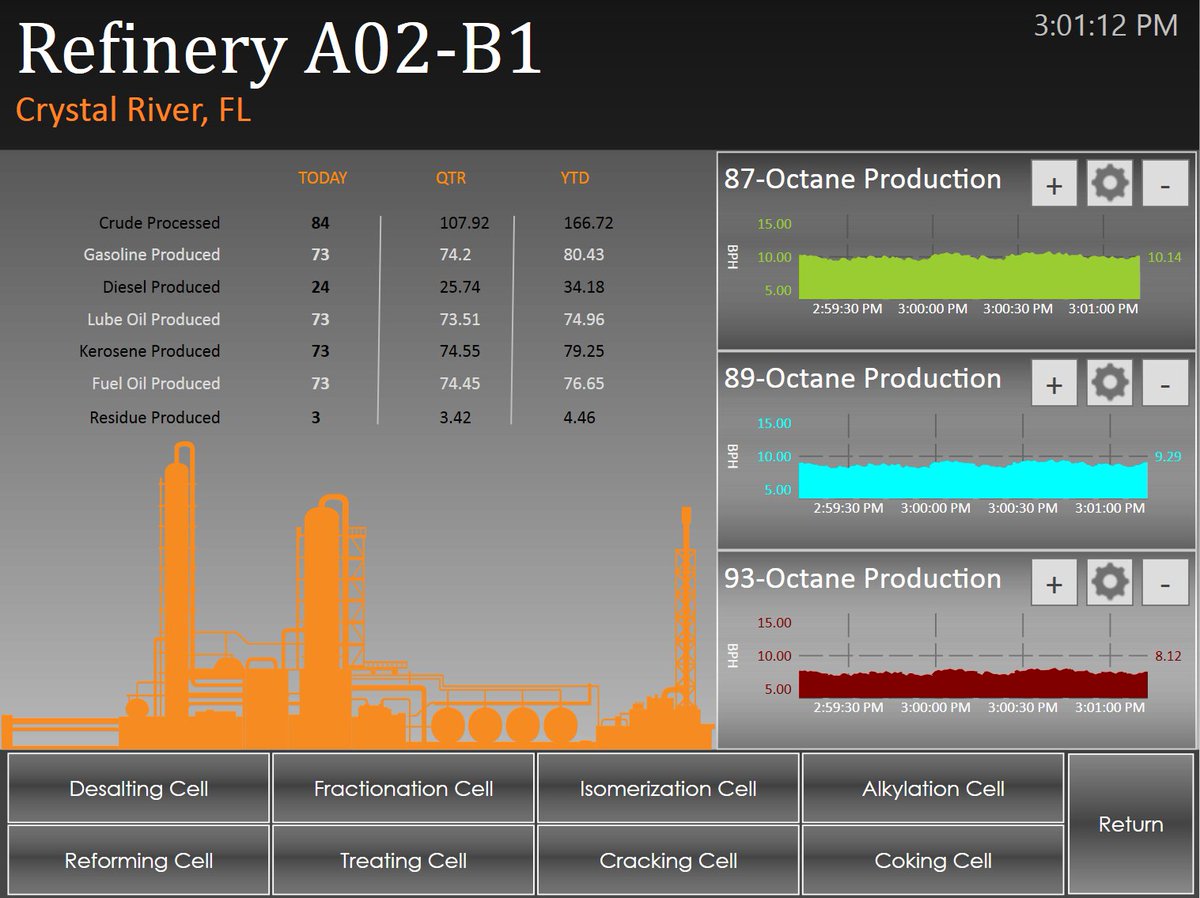Go to the Coking Cell
The height and width of the screenshot is (898, 1200).
[933, 860]
